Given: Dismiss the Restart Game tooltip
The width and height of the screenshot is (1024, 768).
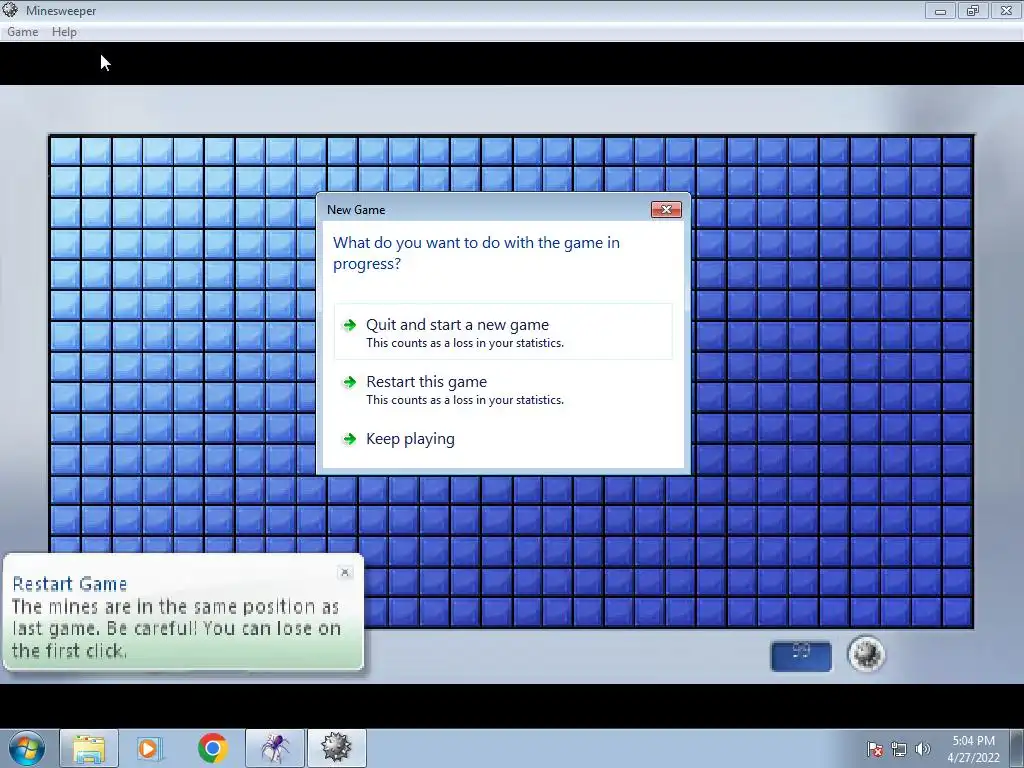Looking at the screenshot, I should click(345, 572).
